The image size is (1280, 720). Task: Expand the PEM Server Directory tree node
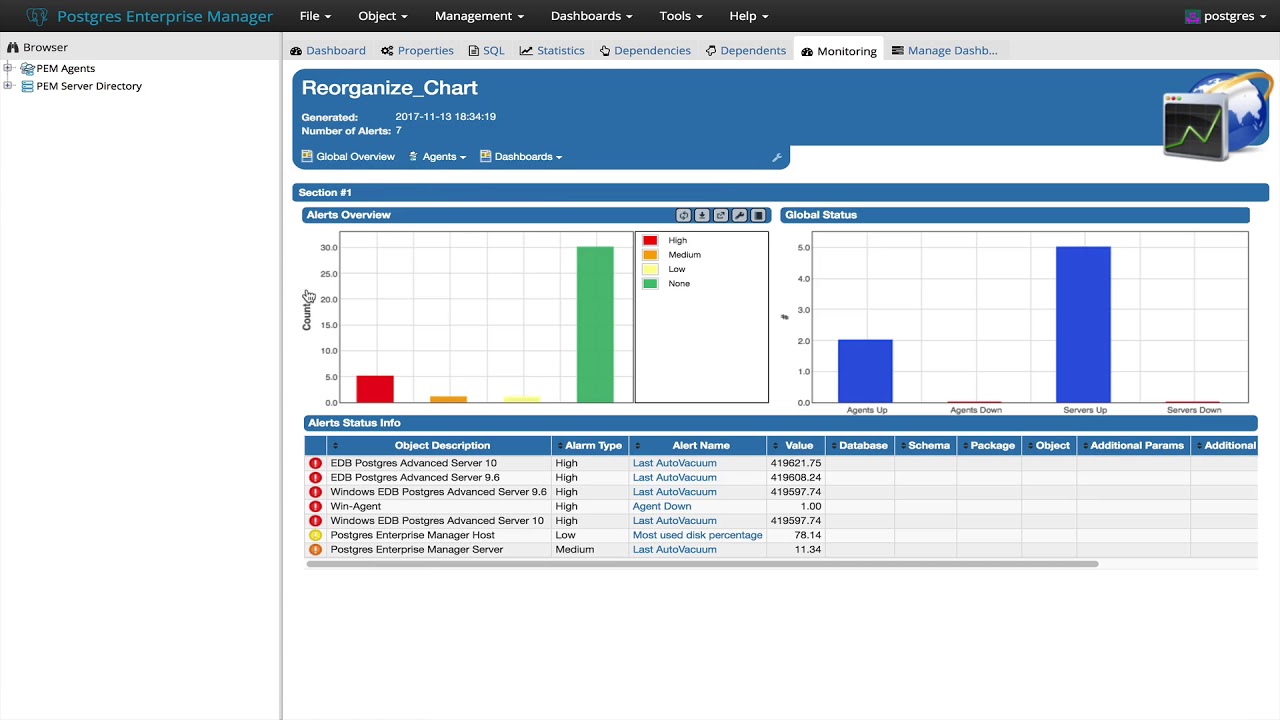(8, 86)
